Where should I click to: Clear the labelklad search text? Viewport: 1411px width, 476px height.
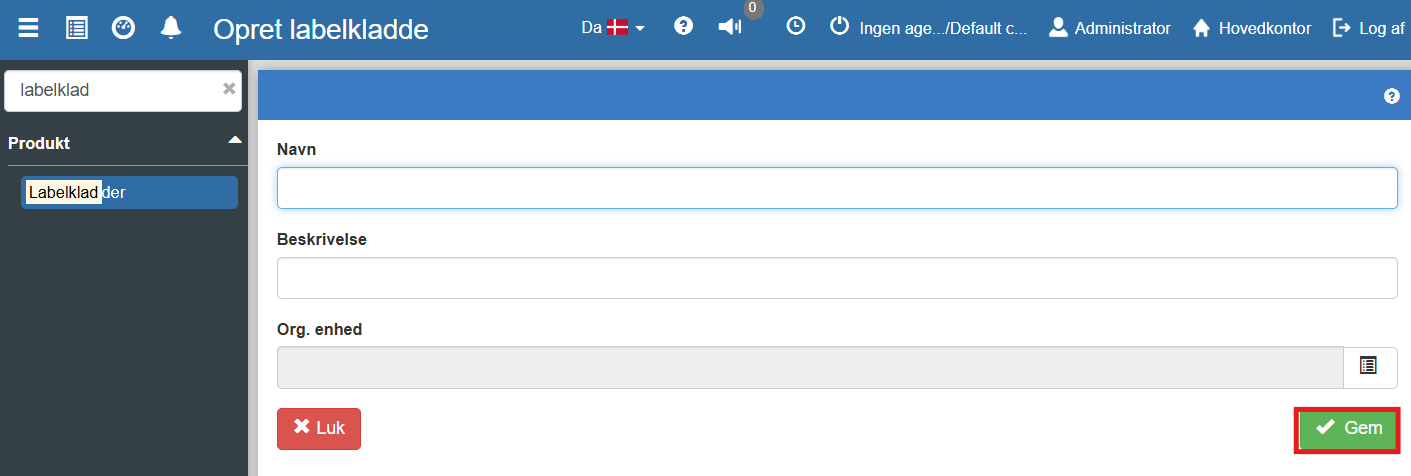pos(229,89)
